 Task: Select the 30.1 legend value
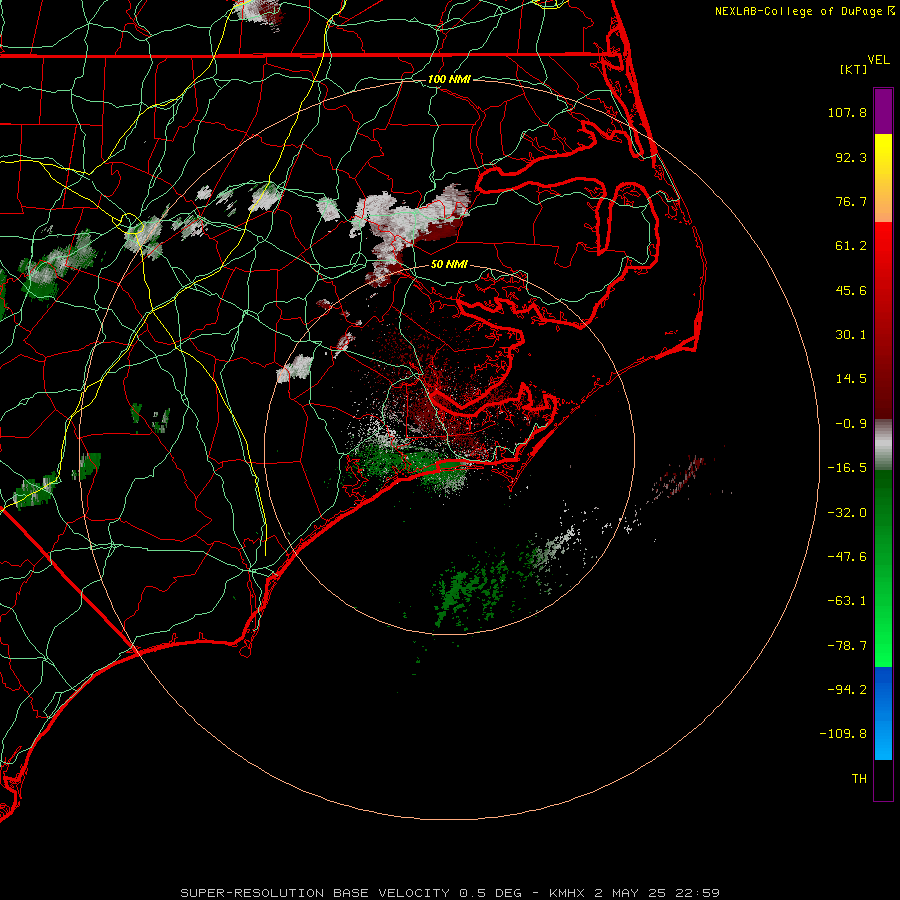pyautogui.click(x=851, y=335)
